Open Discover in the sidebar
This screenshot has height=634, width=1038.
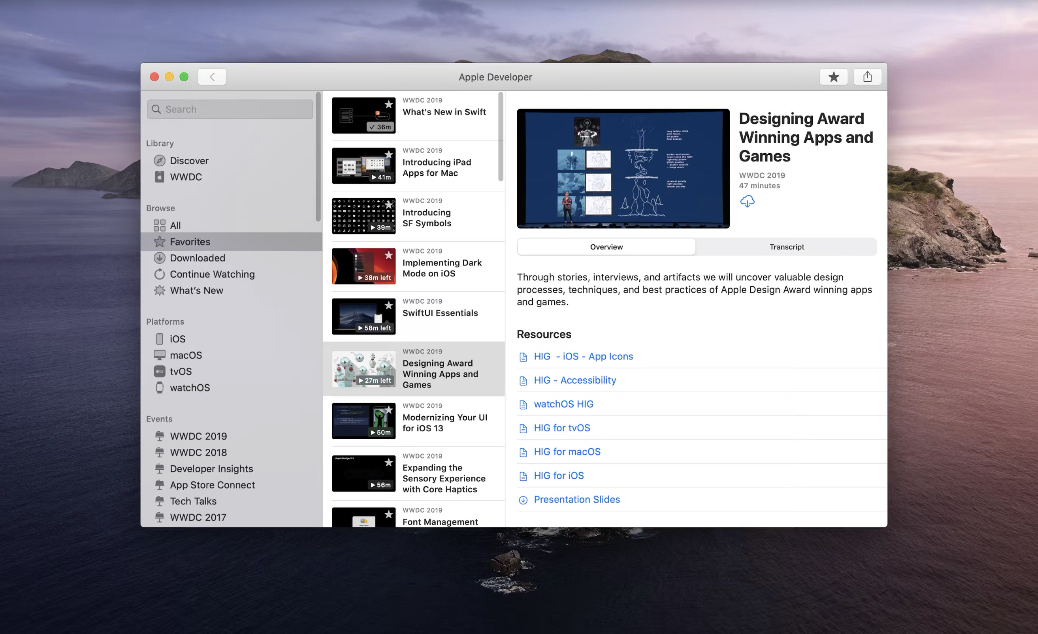[x=189, y=160]
